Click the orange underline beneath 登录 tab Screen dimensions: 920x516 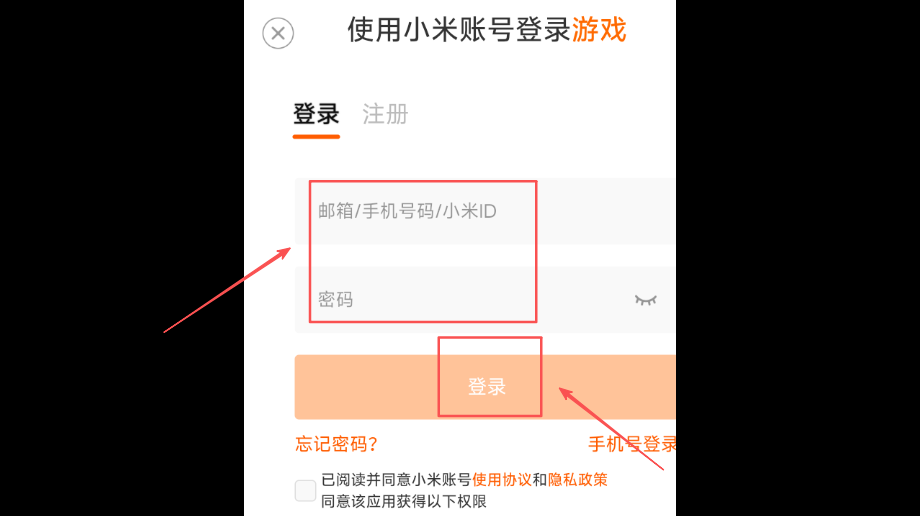tap(316, 137)
